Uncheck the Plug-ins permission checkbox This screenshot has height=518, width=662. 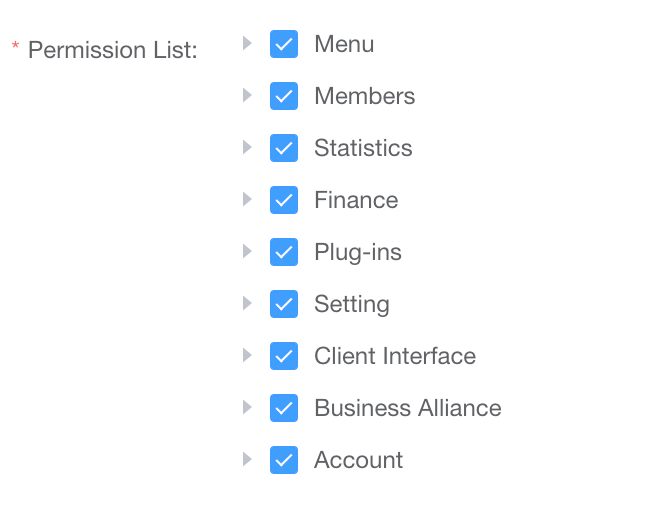point(284,252)
